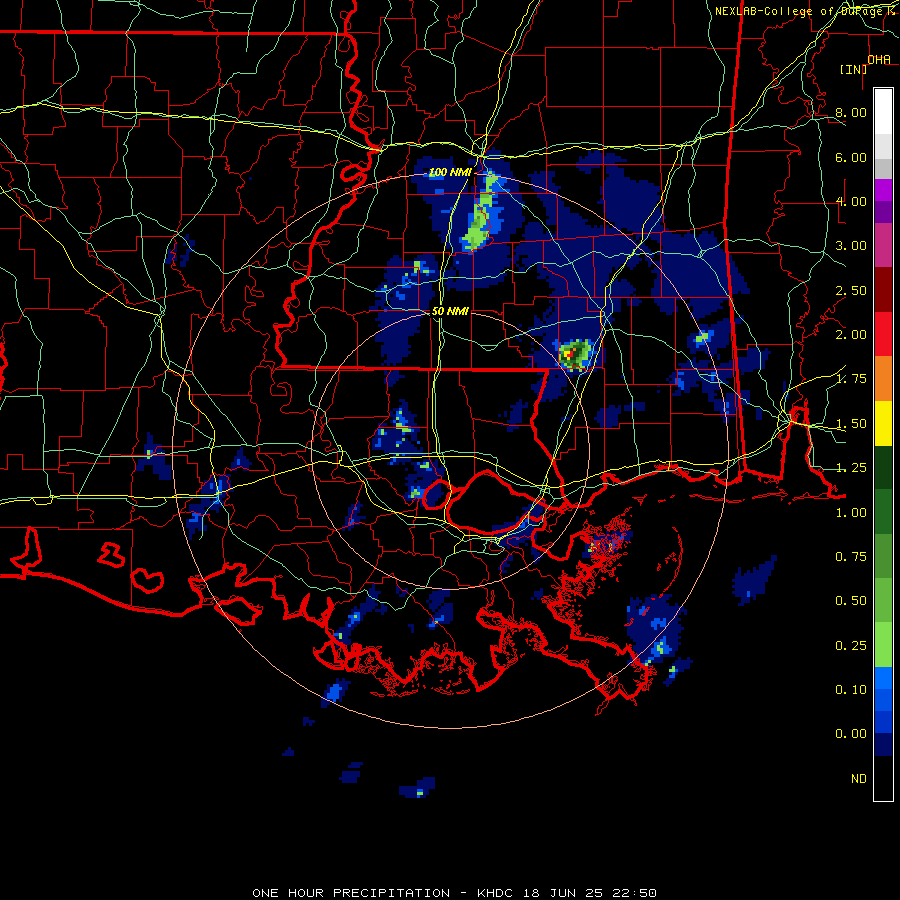Click the yellow swatch in the legend
The height and width of the screenshot is (900, 900).
point(883,424)
